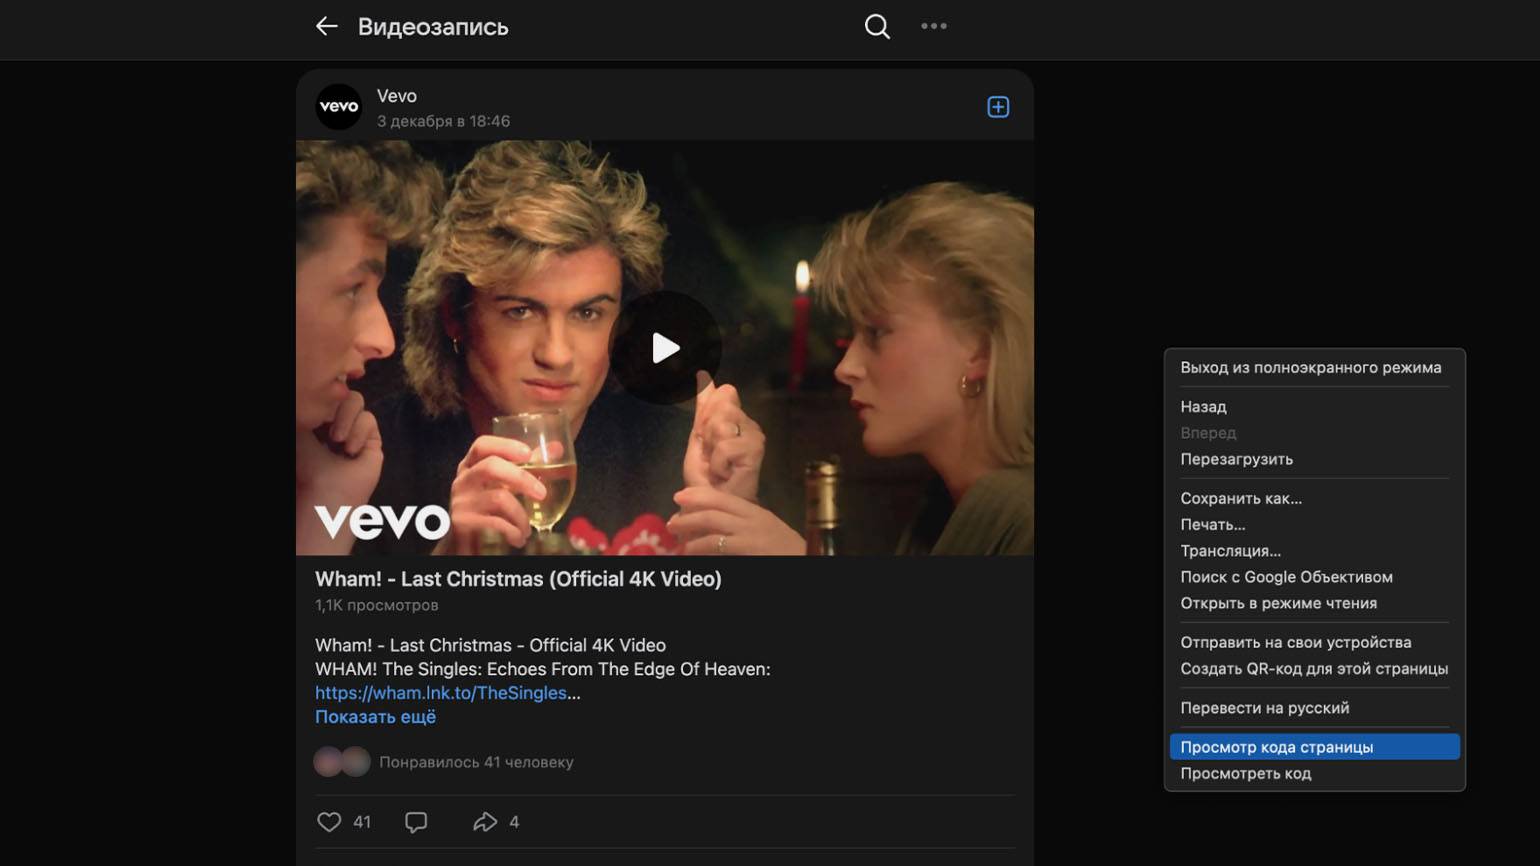Share the post with the arrow icon
The width and height of the screenshot is (1540, 866).
point(485,822)
